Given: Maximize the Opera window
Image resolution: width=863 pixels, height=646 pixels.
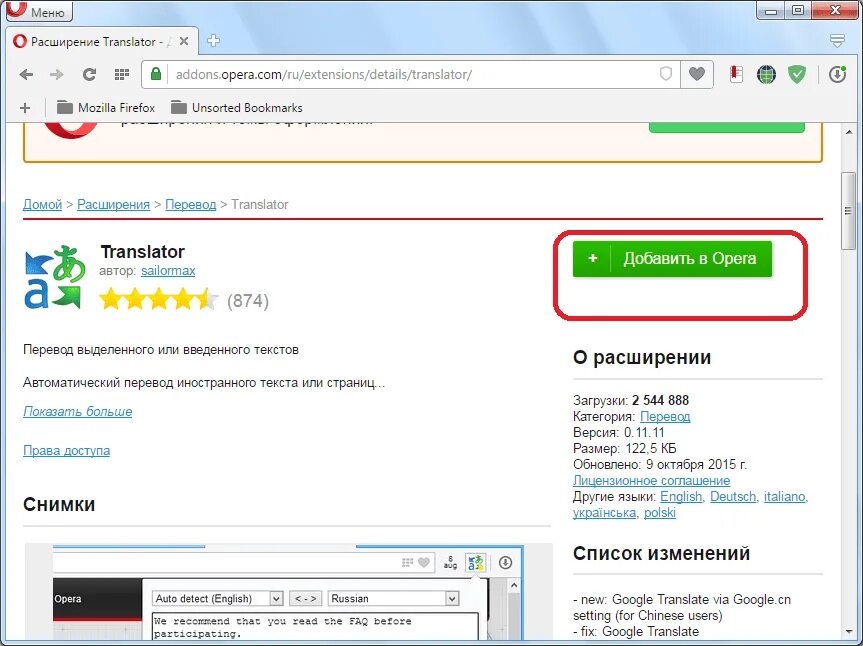Looking at the screenshot, I should coord(798,10).
